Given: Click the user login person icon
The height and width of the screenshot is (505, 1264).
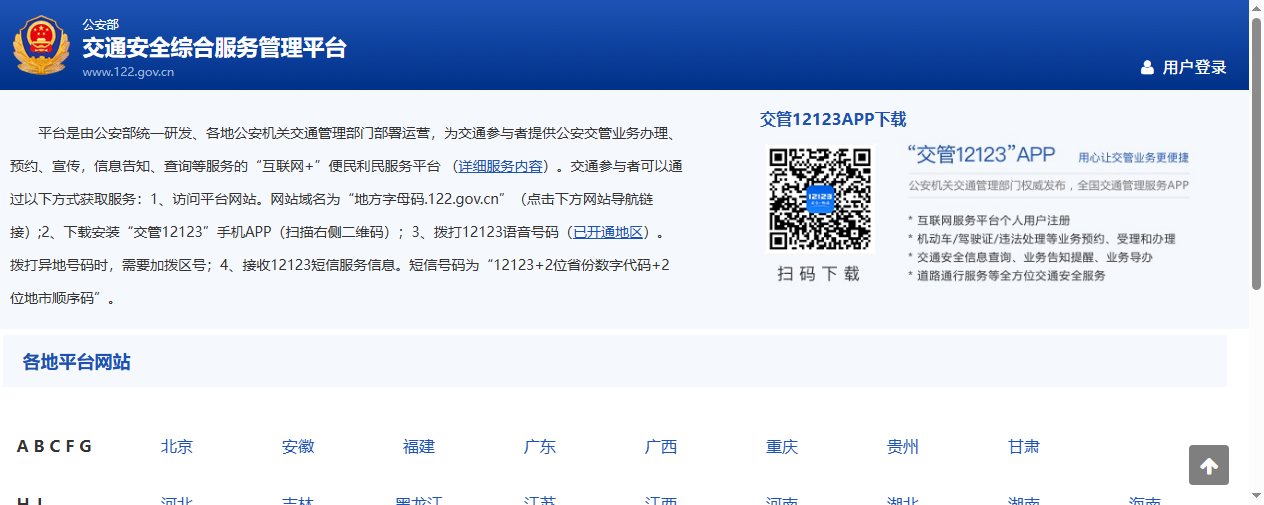Looking at the screenshot, I should [x=1147, y=68].
